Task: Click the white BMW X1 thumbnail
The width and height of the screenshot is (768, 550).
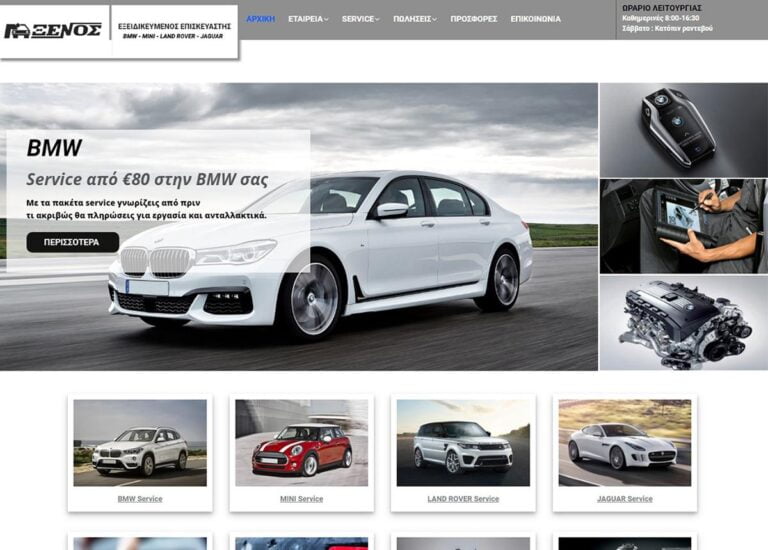Action: click(140, 443)
